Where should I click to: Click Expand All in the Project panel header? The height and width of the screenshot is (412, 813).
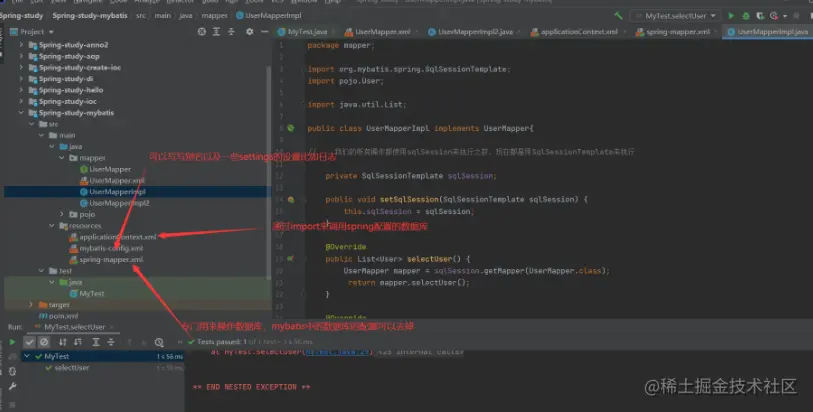pyautogui.click(x=216, y=32)
